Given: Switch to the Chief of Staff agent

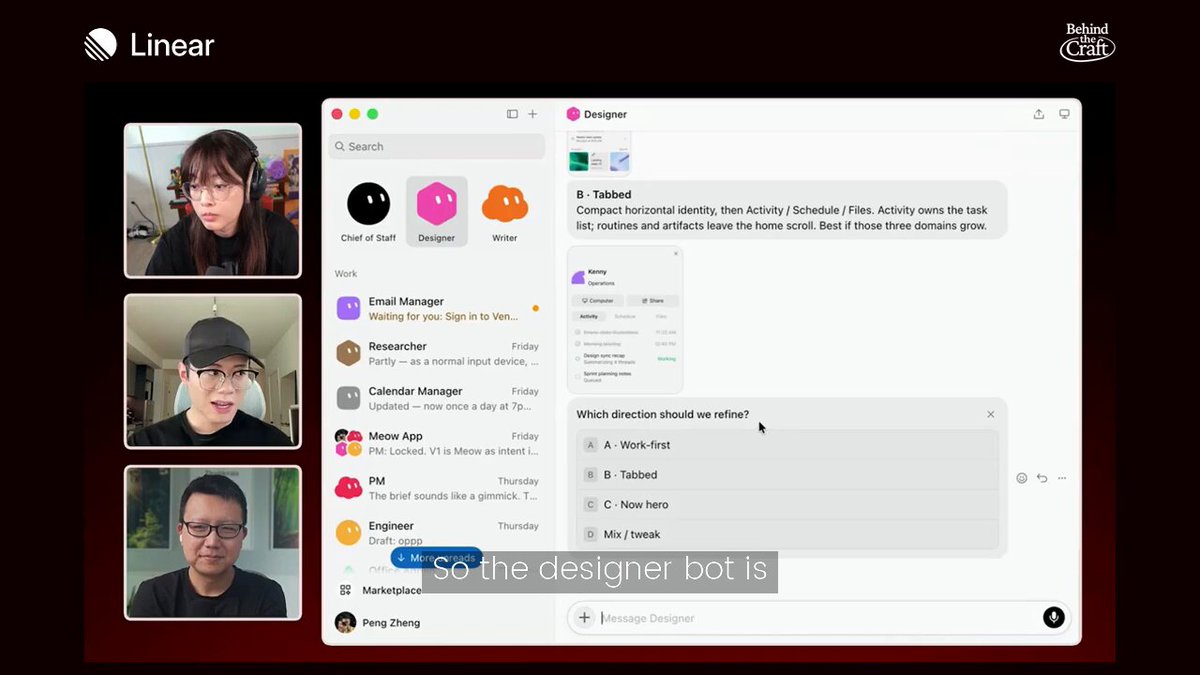Looking at the screenshot, I should pyautogui.click(x=368, y=212).
